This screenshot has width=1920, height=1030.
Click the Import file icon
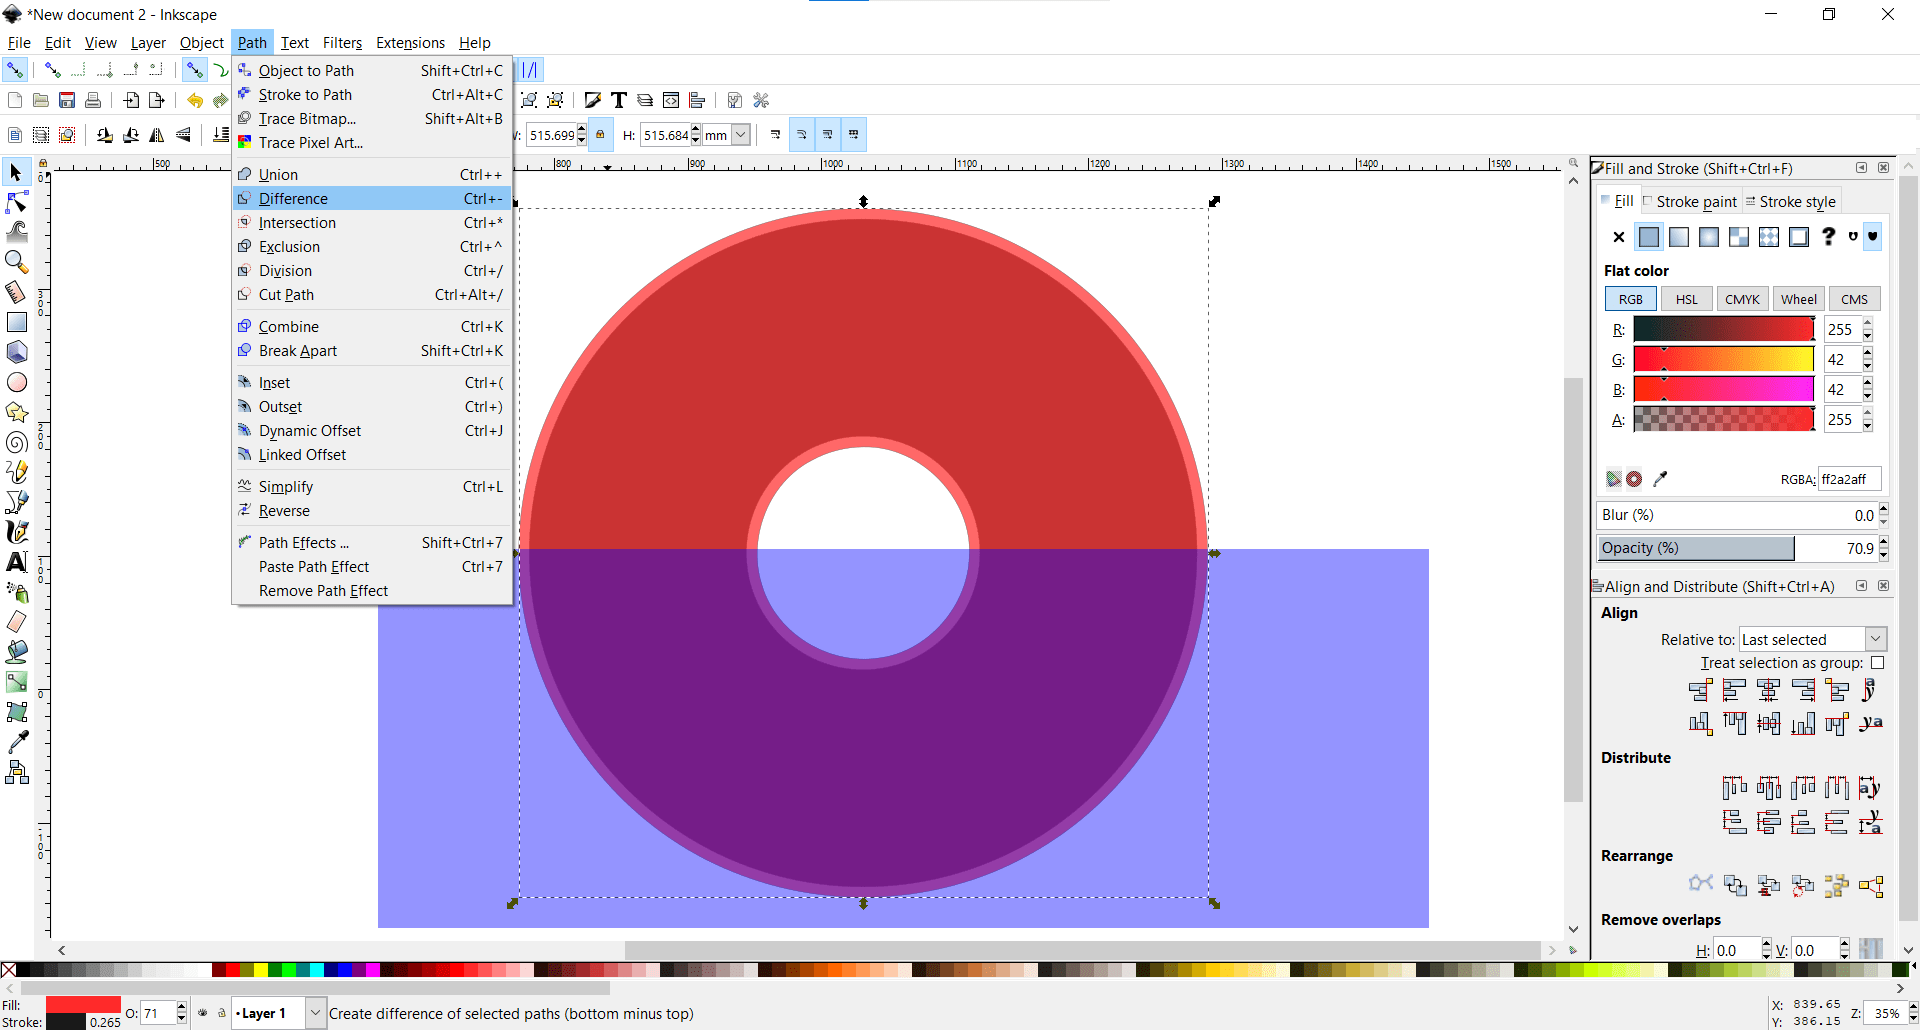tap(131, 100)
